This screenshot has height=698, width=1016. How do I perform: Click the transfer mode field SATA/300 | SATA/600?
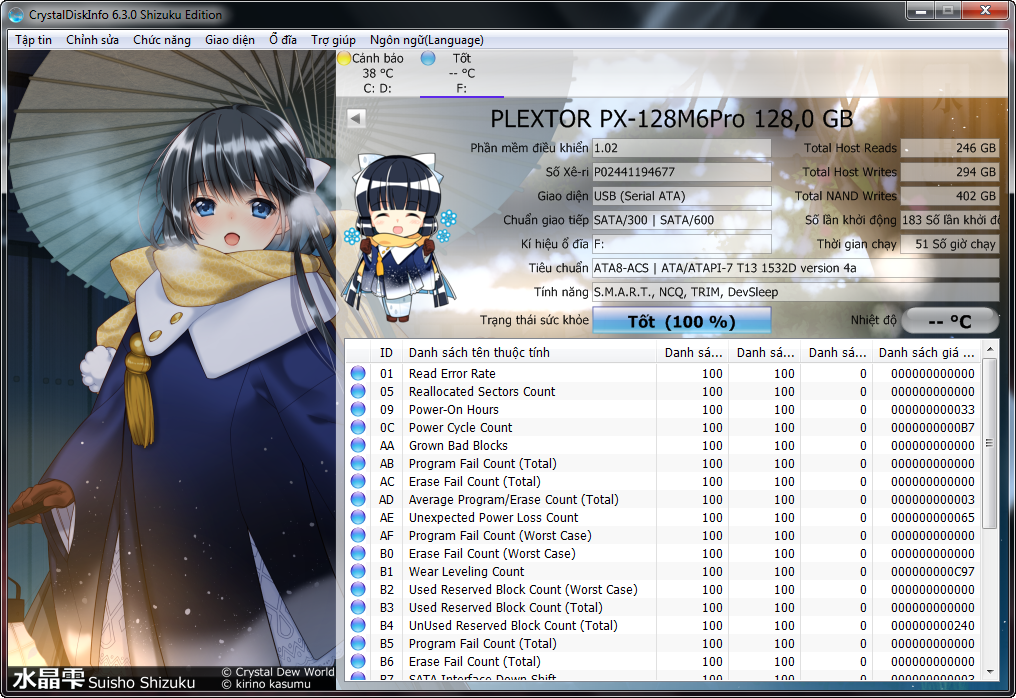[x=682, y=220]
